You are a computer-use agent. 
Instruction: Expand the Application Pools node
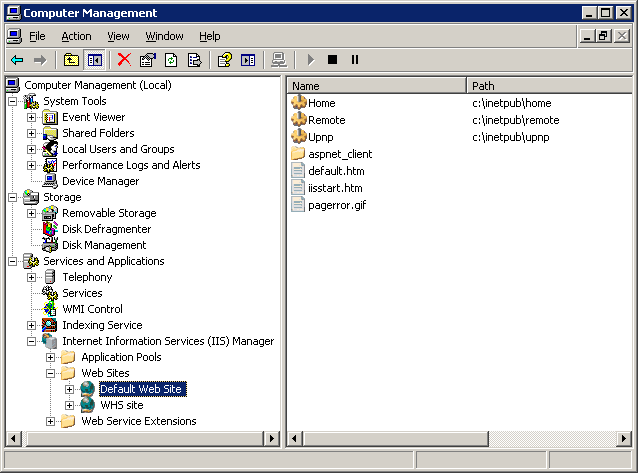click(x=50, y=357)
